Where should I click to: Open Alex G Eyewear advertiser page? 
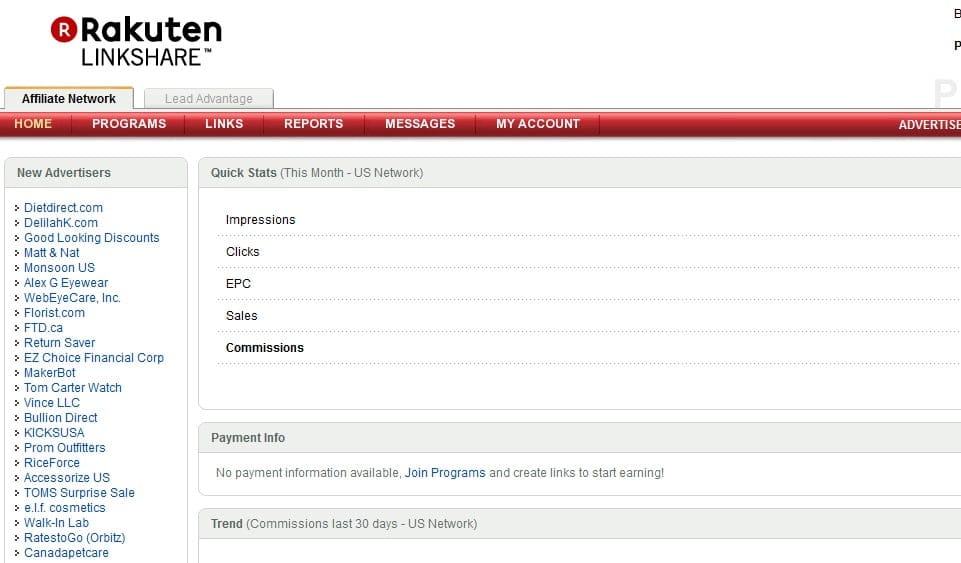click(x=66, y=282)
